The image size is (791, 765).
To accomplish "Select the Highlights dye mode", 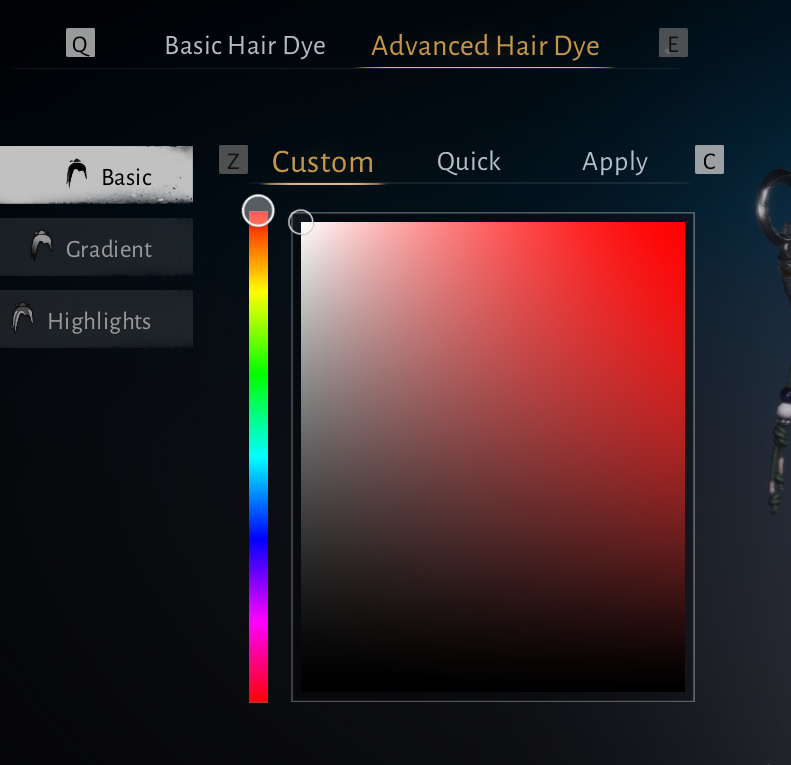I will [96, 319].
